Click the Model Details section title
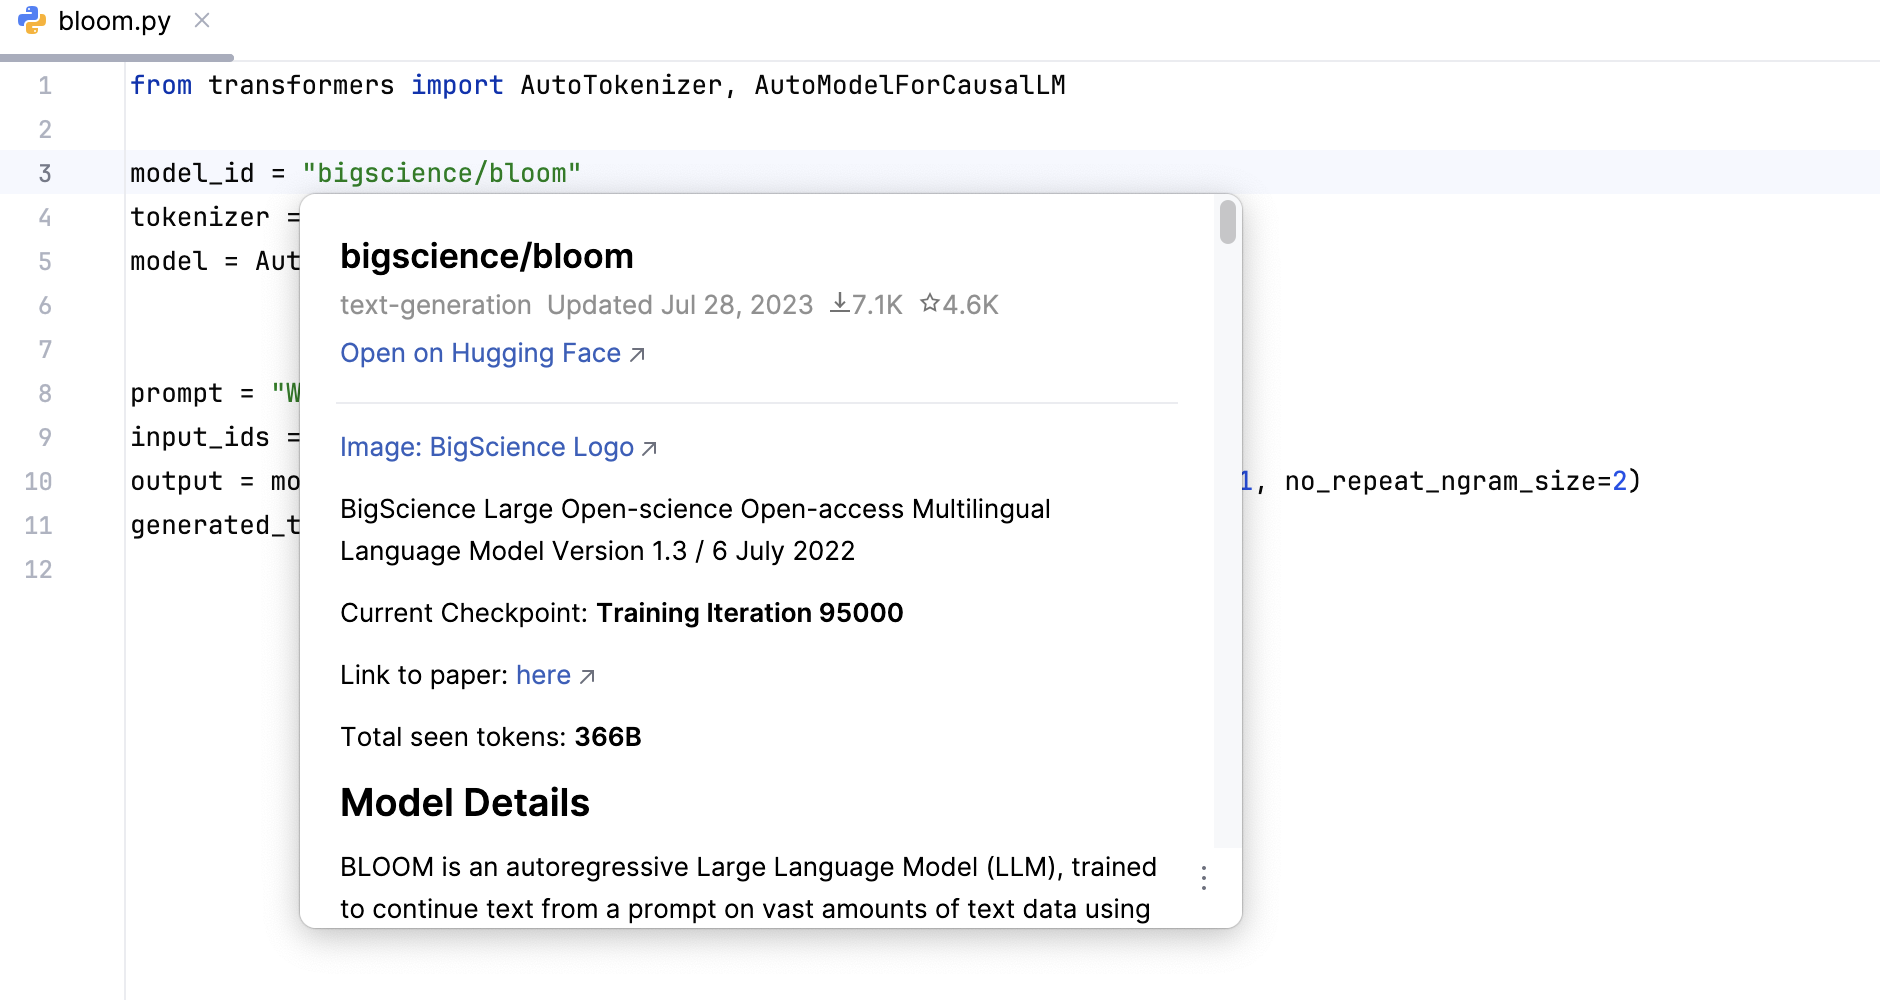The width and height of the screenshot is (1880, 1000). click(464, 801)
